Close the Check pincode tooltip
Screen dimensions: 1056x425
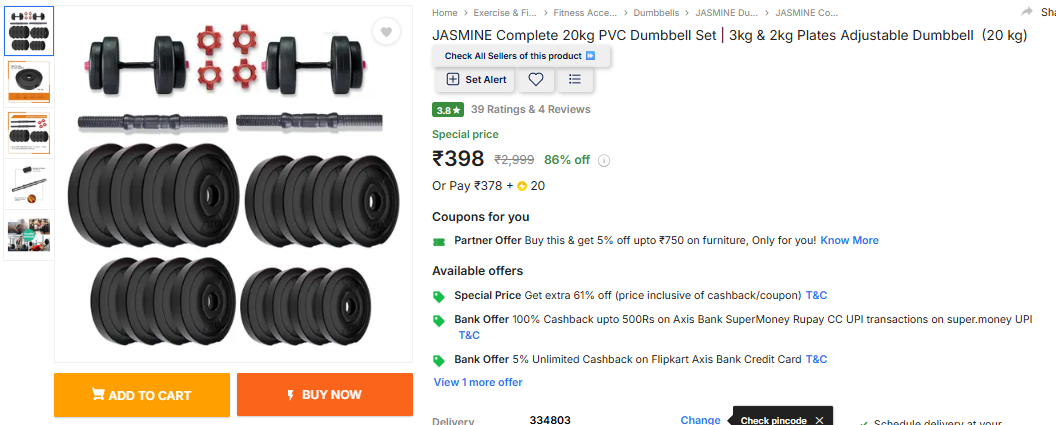coord(820,420)
